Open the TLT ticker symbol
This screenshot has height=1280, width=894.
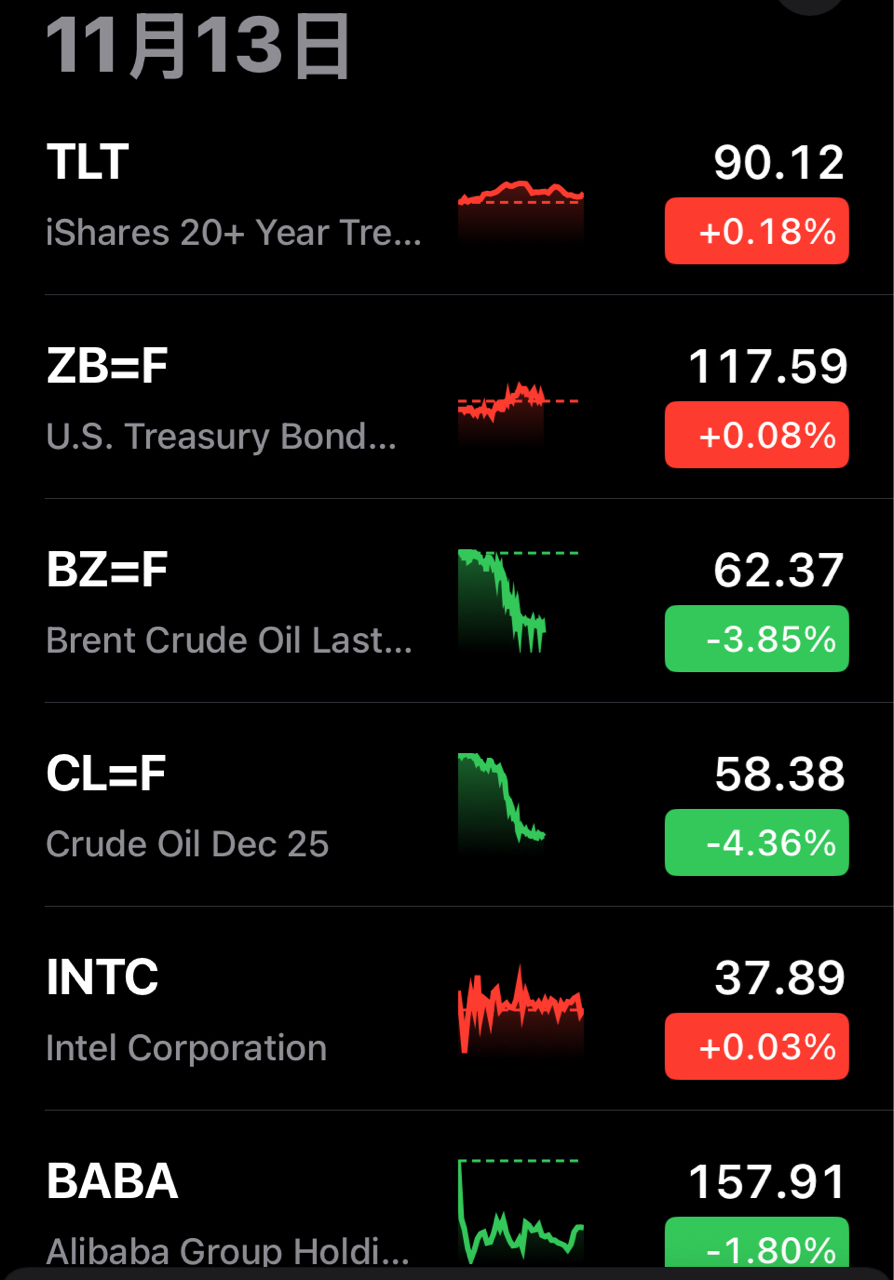click(x=88, y=163)
